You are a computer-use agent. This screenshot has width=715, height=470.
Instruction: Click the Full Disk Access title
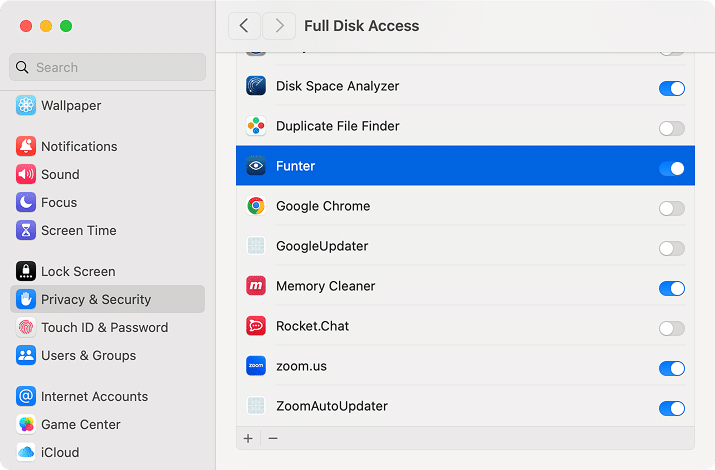(x=361, y=26)
